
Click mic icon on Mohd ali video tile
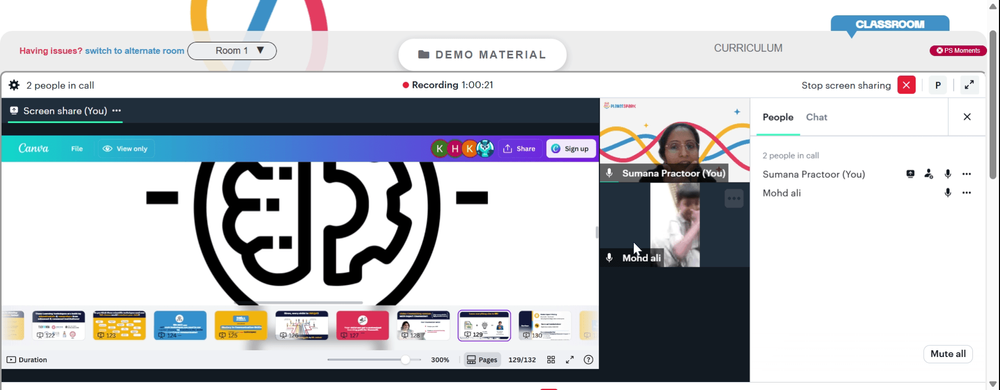(x=609, y=257)
